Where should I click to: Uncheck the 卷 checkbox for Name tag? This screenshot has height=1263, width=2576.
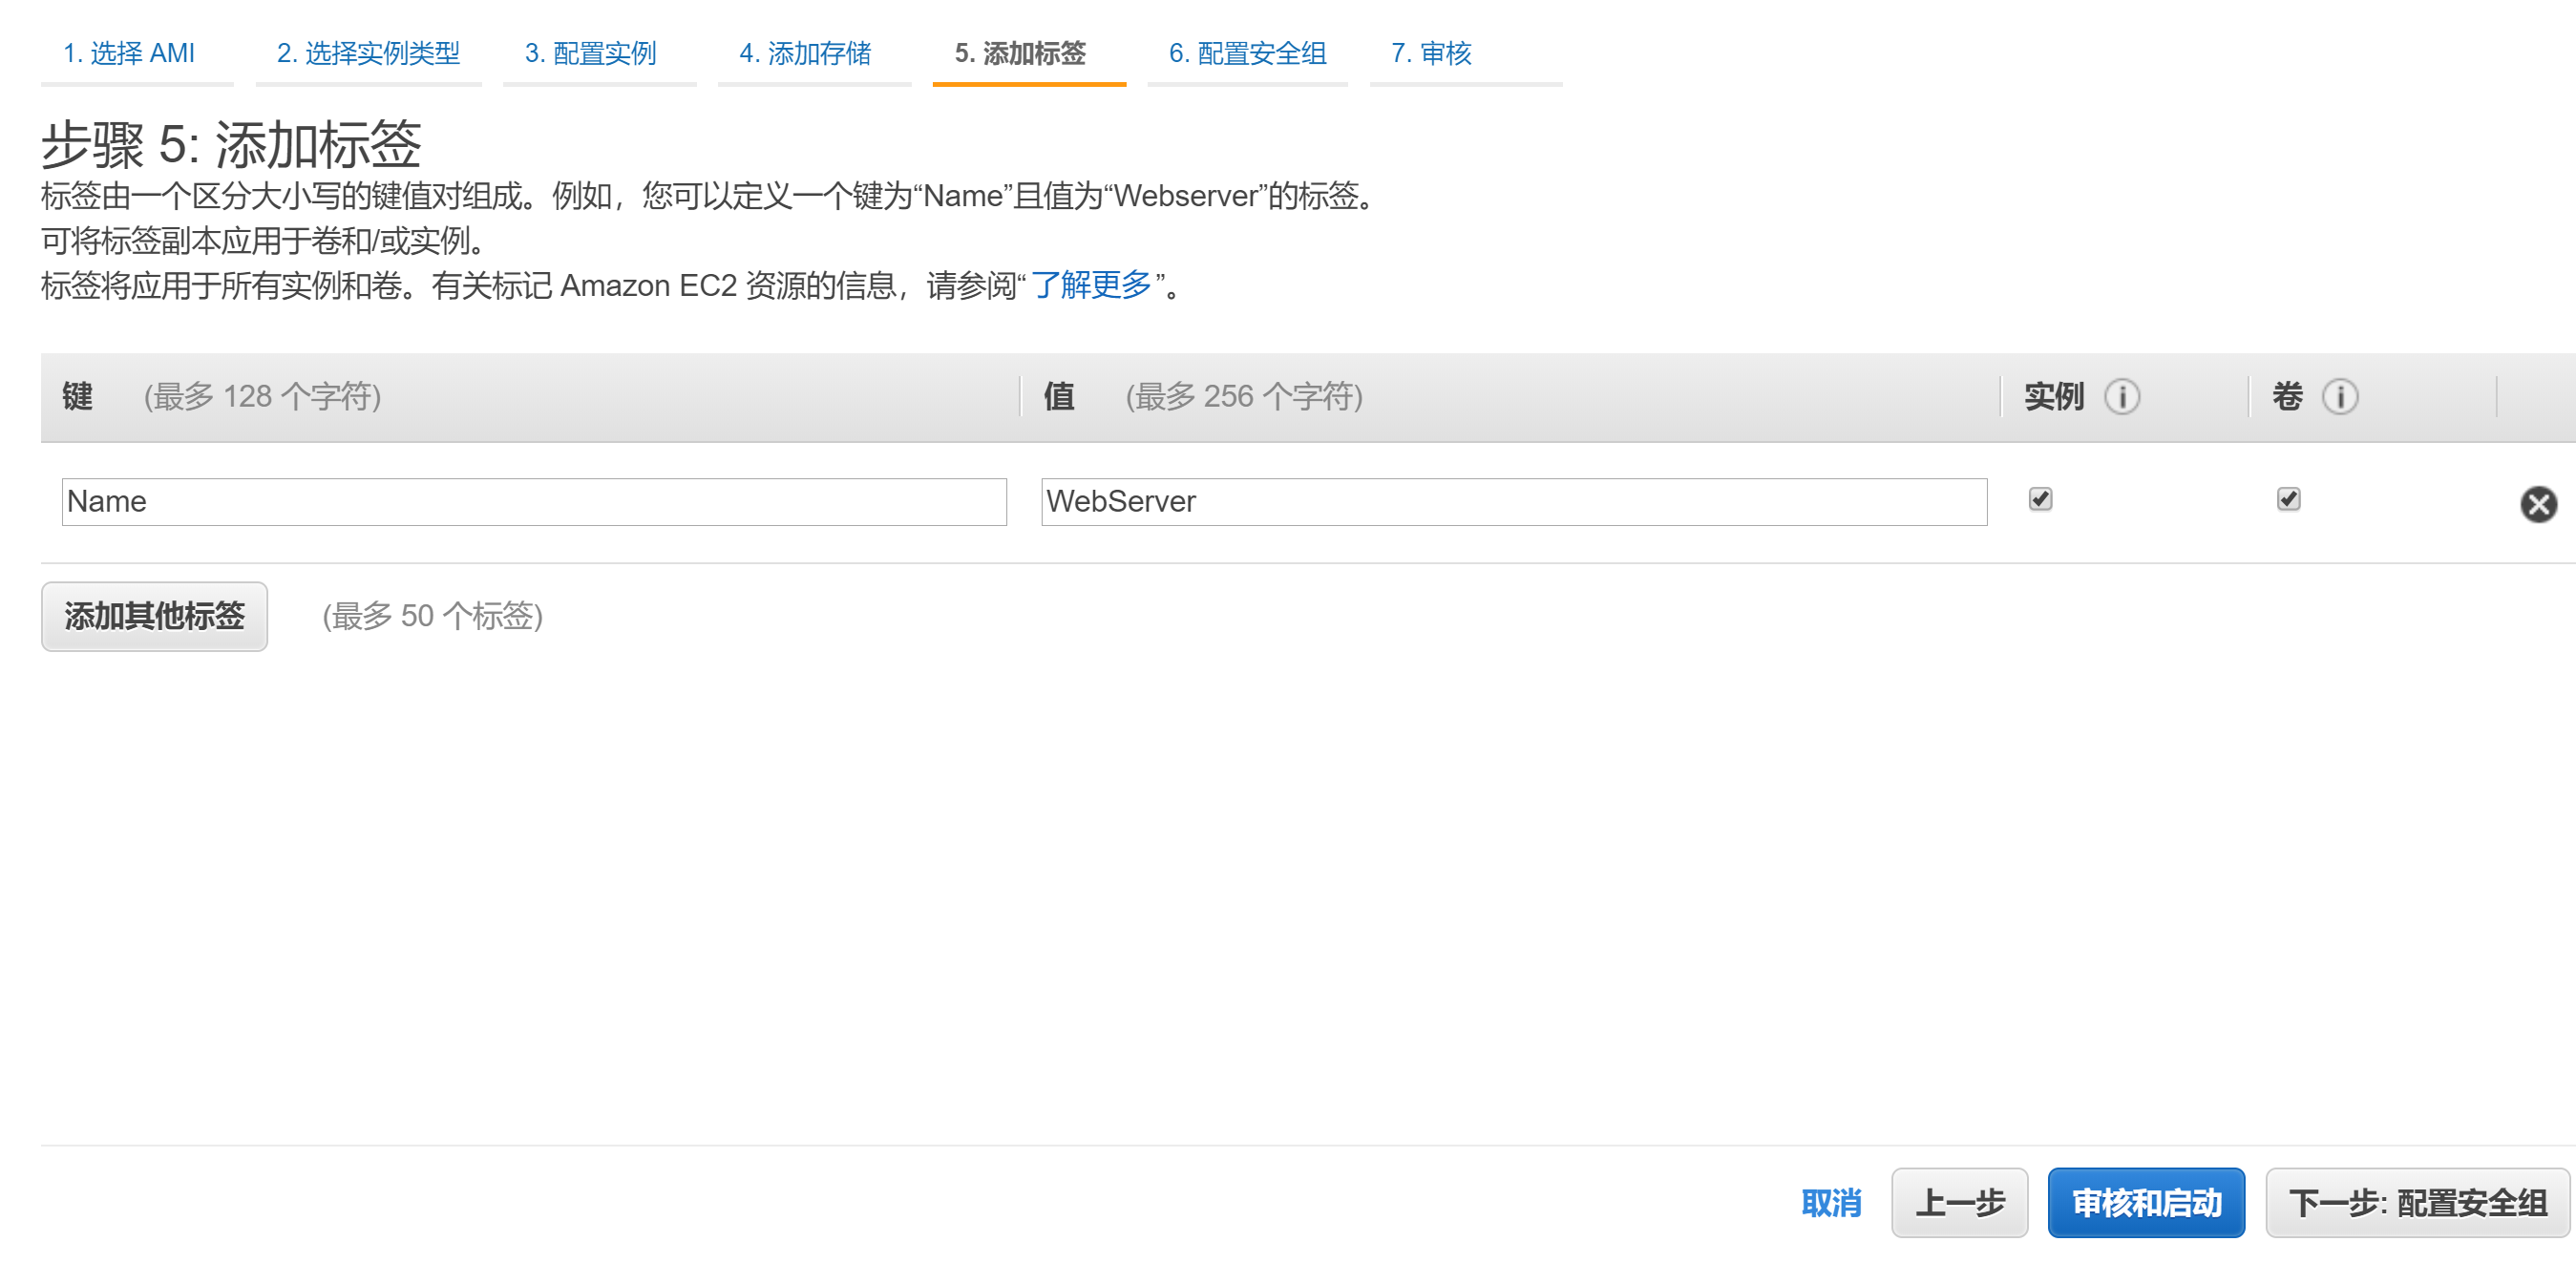pos(2288,499)
